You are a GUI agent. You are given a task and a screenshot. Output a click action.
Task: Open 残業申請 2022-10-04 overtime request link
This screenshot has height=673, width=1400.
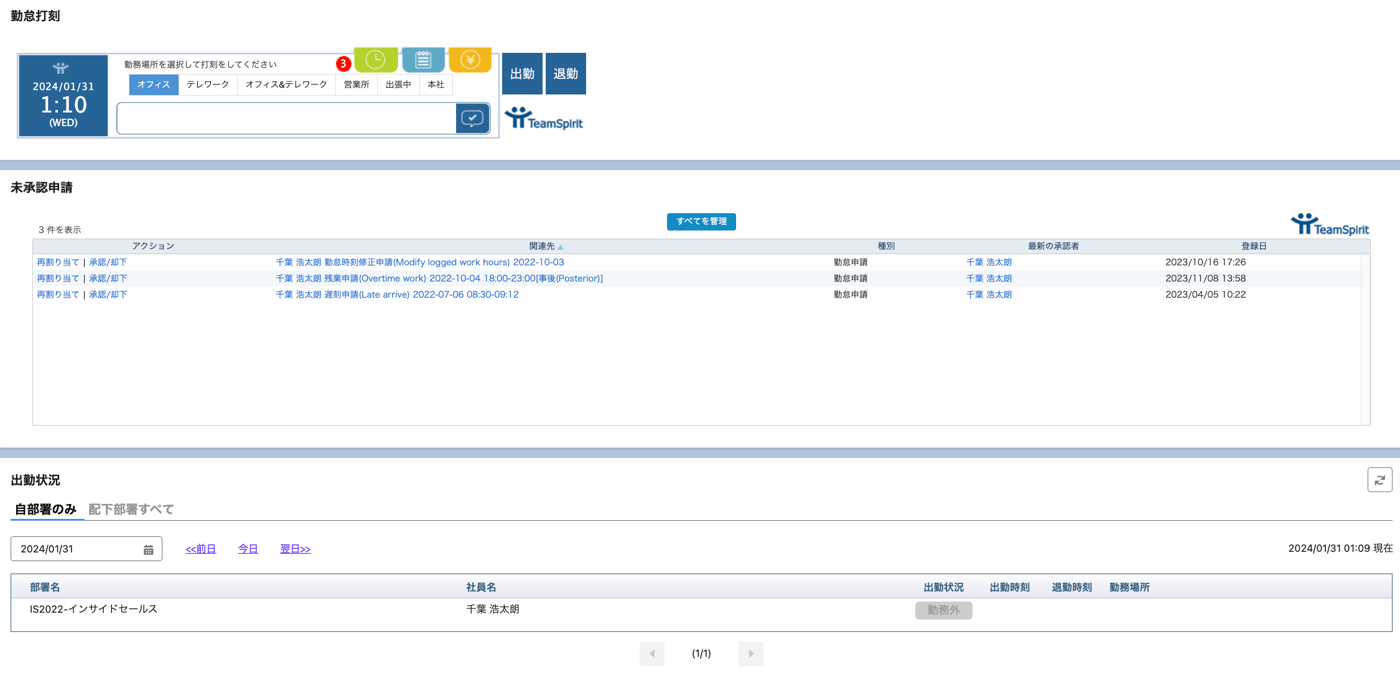[x=439, y=279]
